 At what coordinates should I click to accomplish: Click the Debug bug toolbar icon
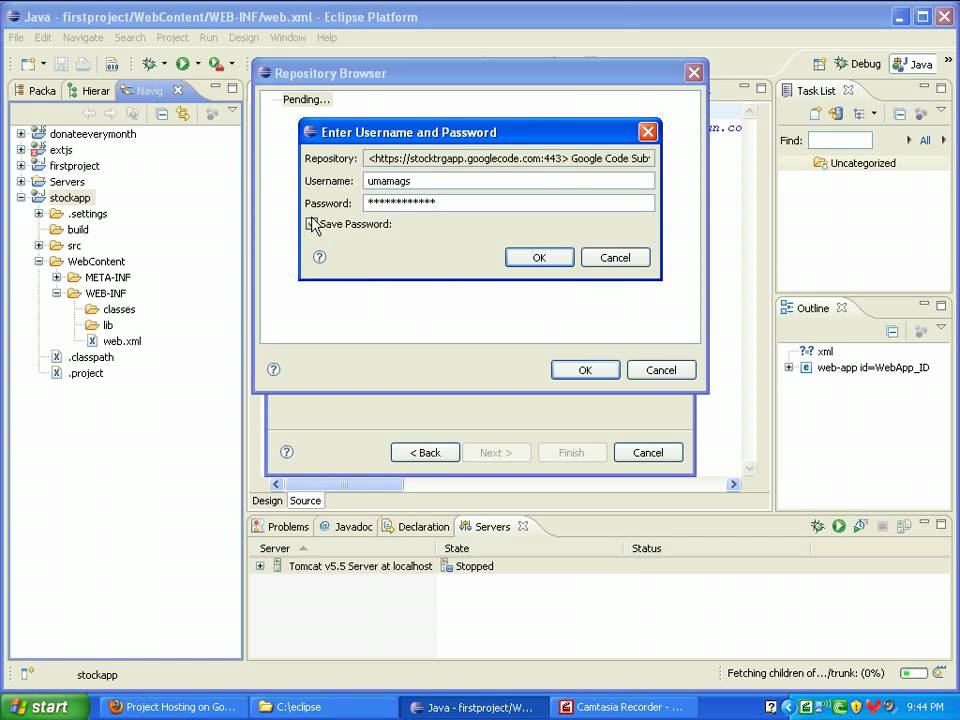pos(149,64)
